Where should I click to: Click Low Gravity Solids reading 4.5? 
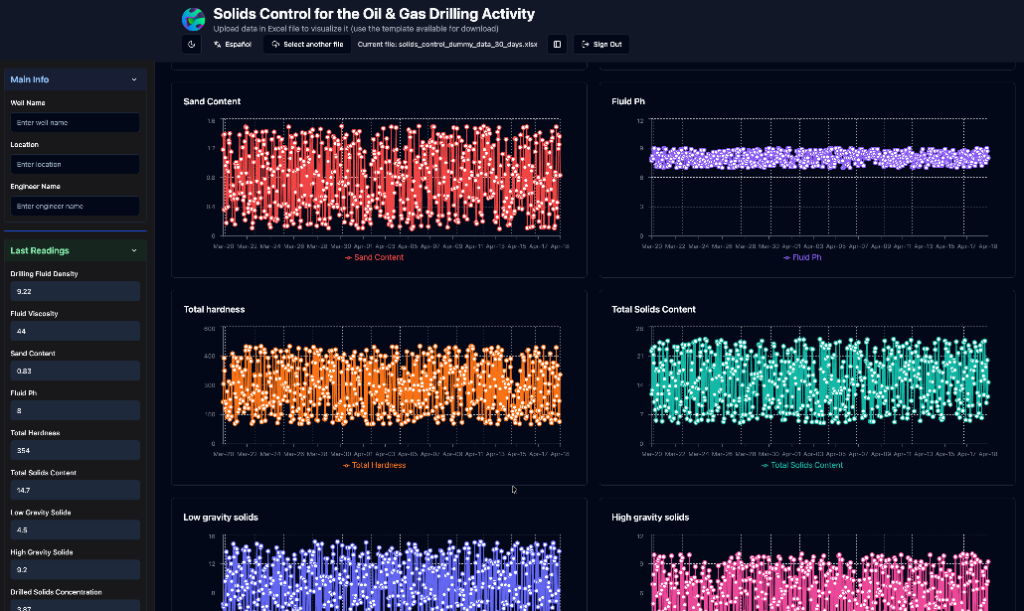[x=75, y=530]
